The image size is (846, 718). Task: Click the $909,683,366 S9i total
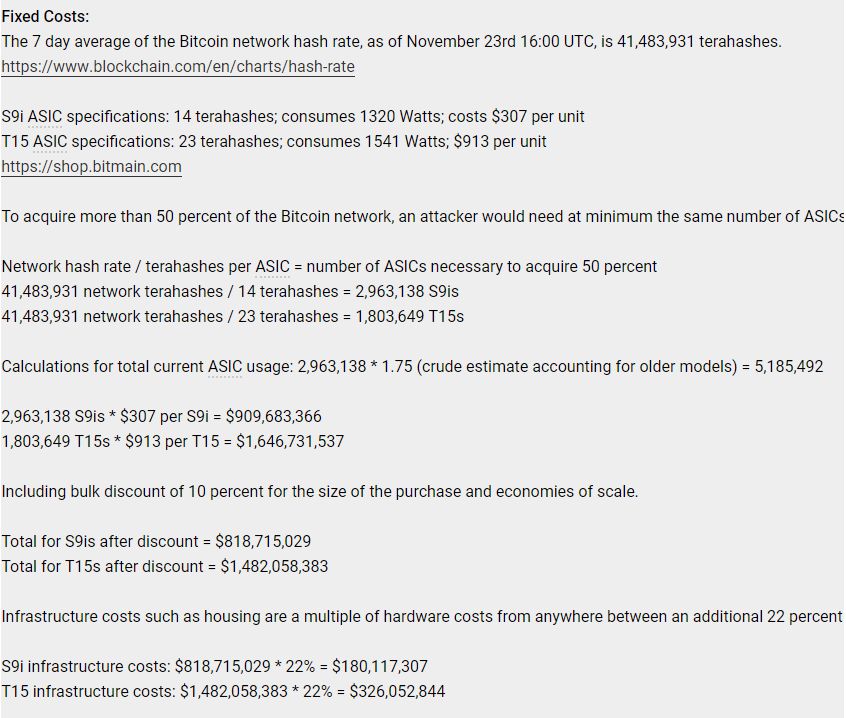tap(274, 416)
